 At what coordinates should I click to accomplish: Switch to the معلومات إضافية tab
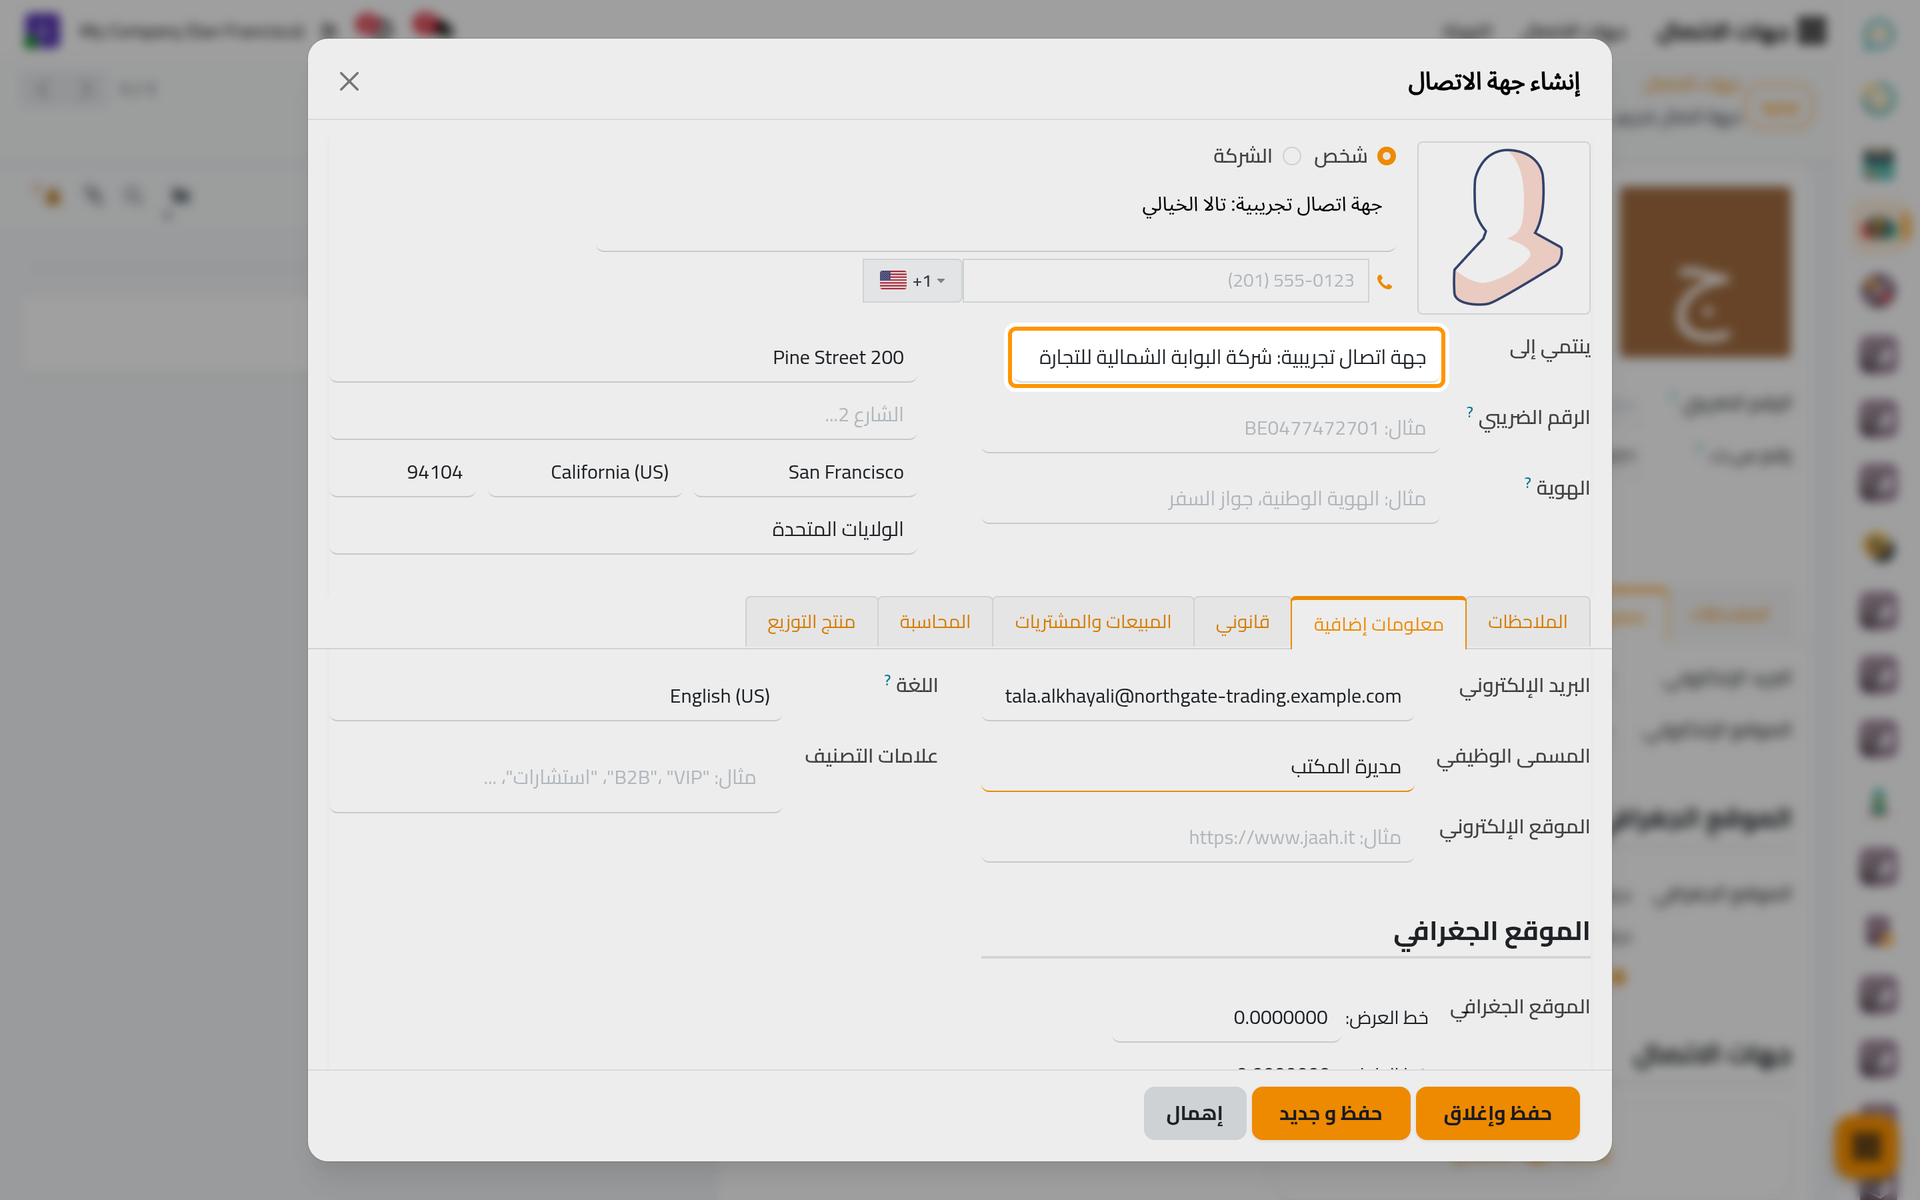click(1378, 624)
